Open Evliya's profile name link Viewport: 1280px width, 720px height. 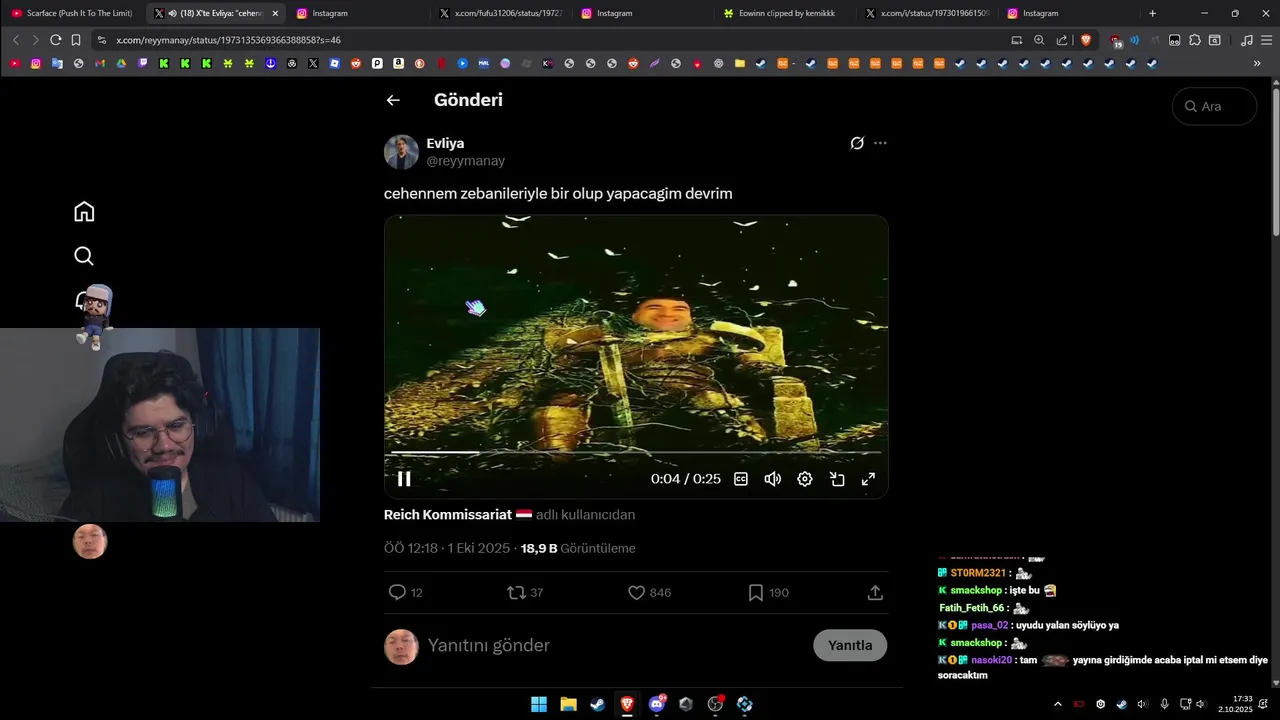[x=445, y=143]
